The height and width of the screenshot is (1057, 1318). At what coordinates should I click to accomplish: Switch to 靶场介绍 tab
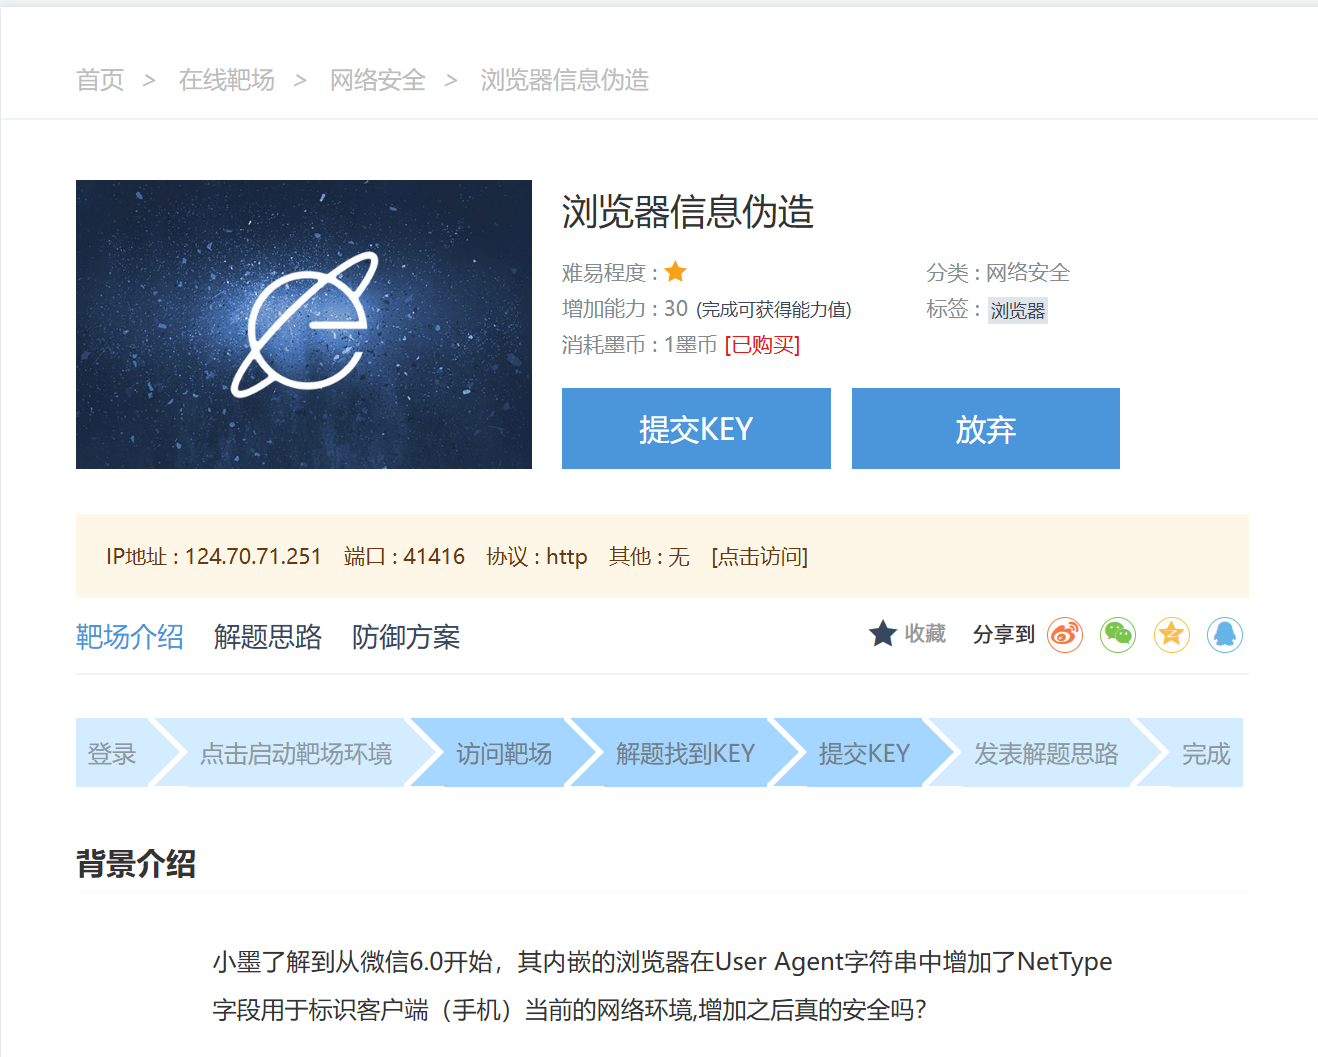tap(130, 637)
